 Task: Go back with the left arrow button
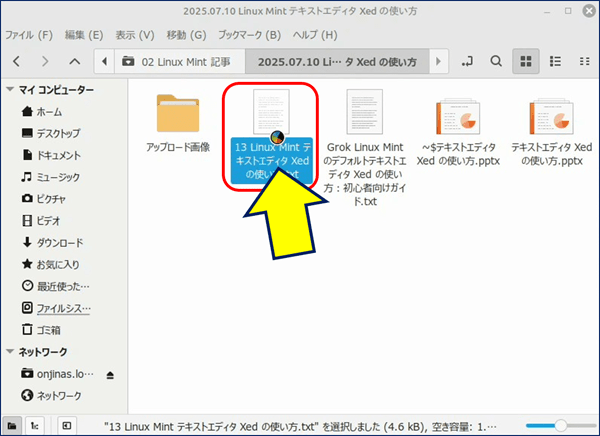pos(16,61)
